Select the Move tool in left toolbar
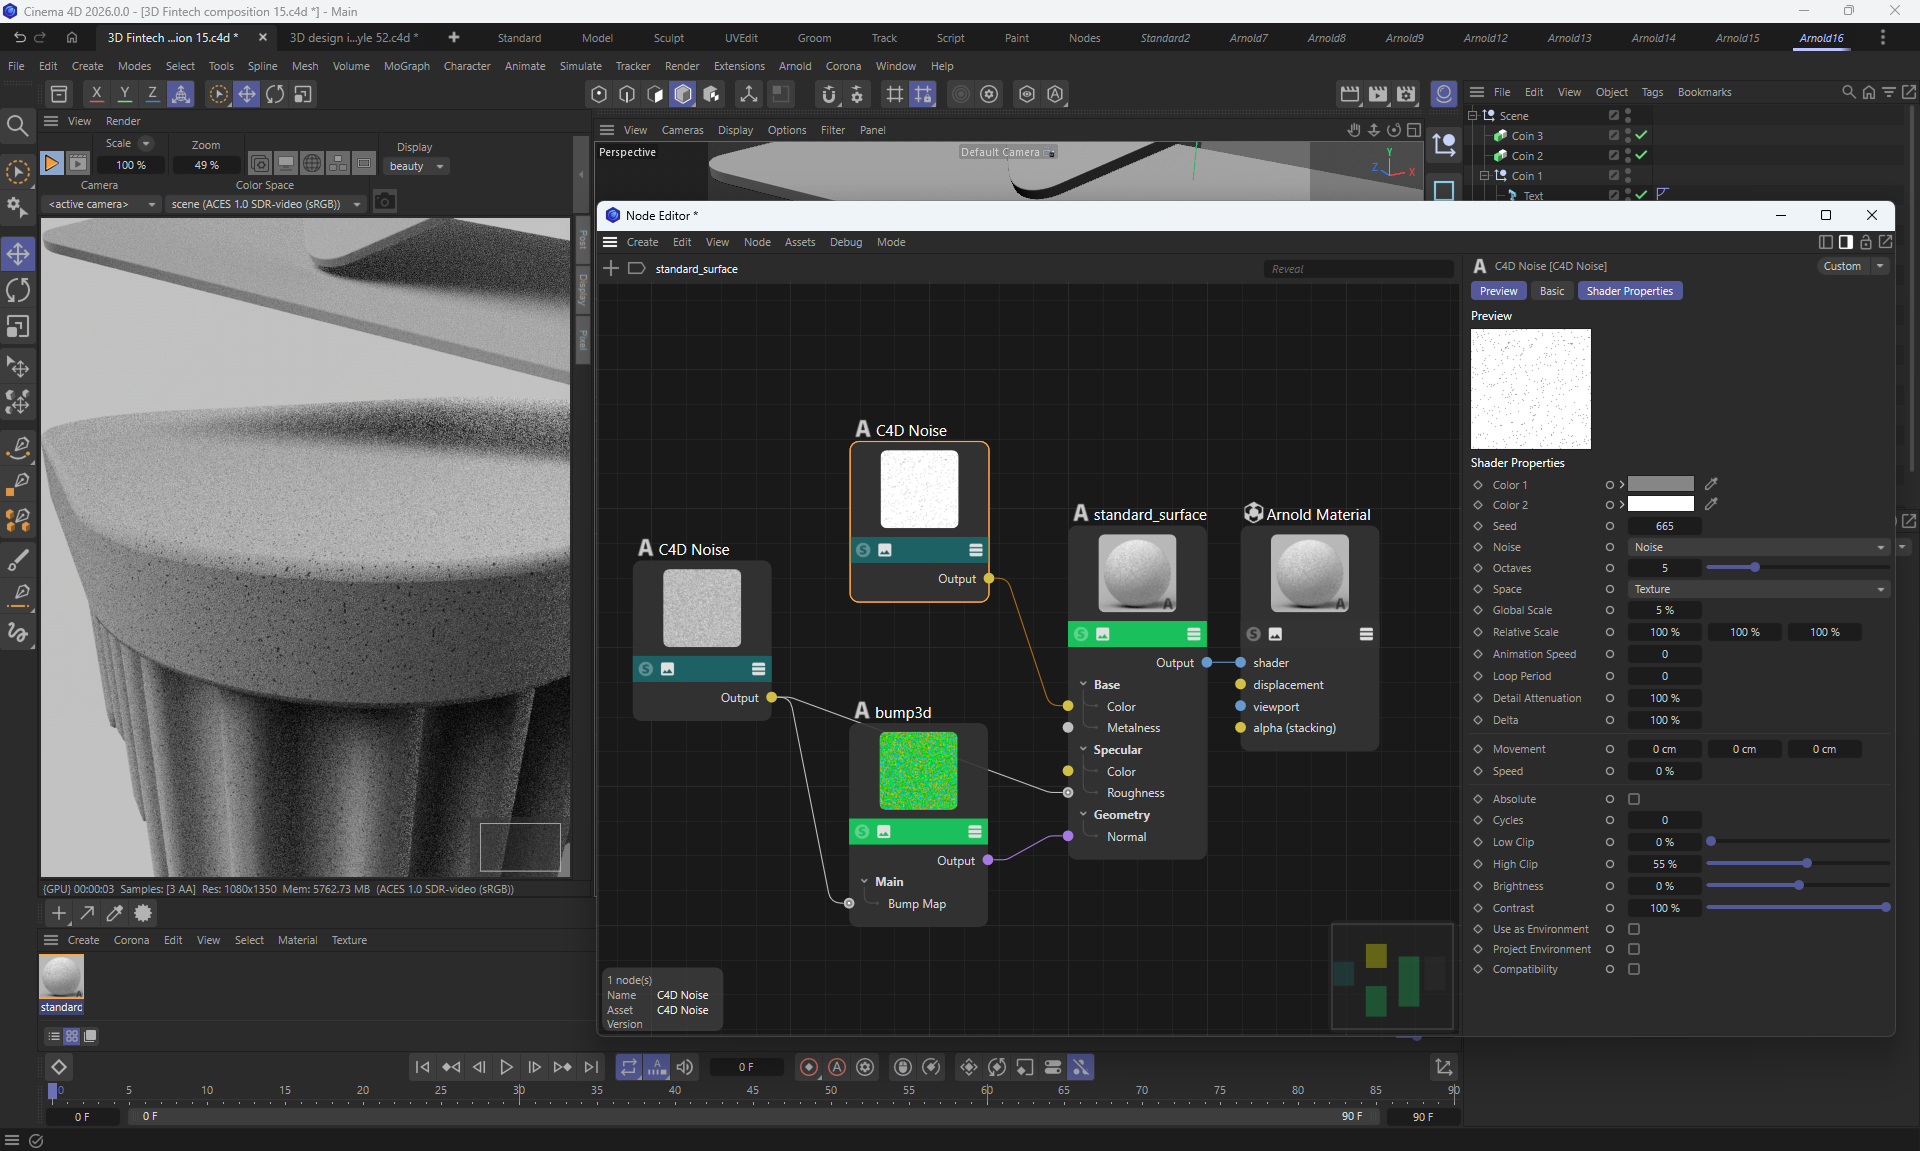 point(18,253)
